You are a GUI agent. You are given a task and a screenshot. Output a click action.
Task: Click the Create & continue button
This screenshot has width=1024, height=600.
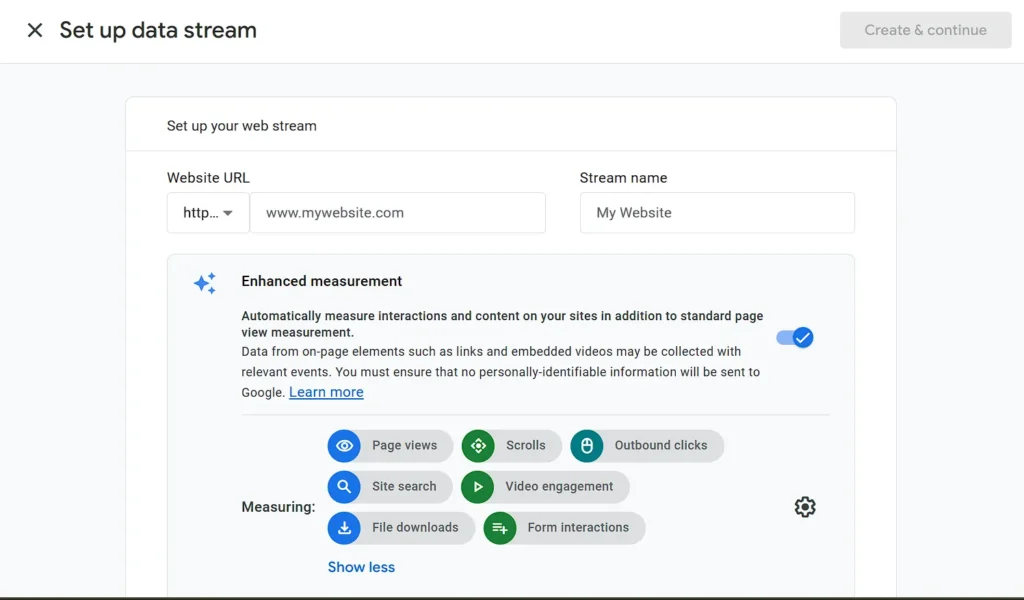coord(925,30)
